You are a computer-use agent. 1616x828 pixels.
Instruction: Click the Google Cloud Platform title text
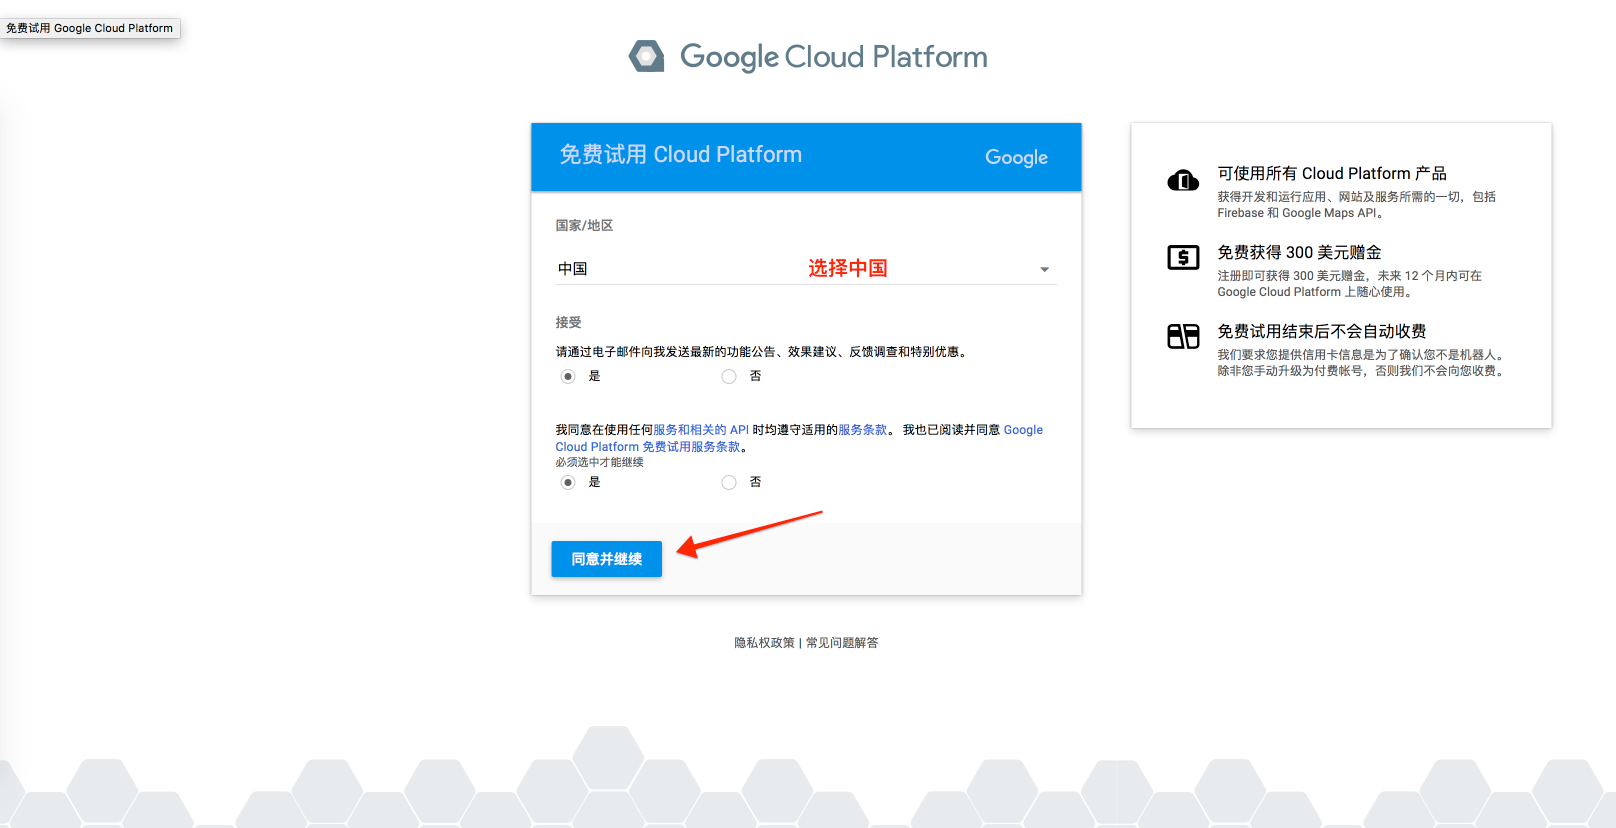(834, 57)
